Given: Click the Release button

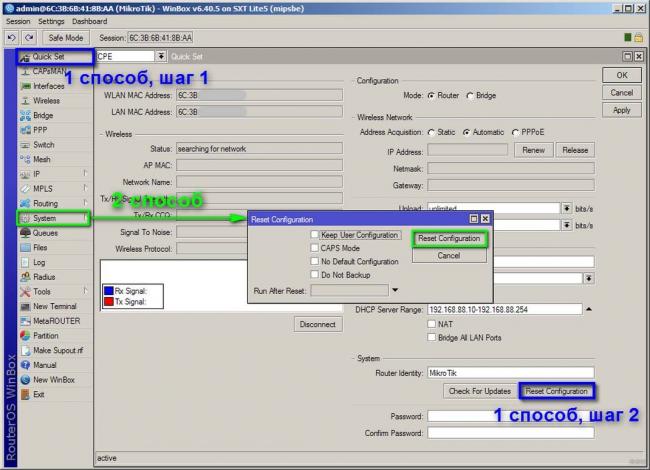Looking at the screenshot, I should [575, 150].
